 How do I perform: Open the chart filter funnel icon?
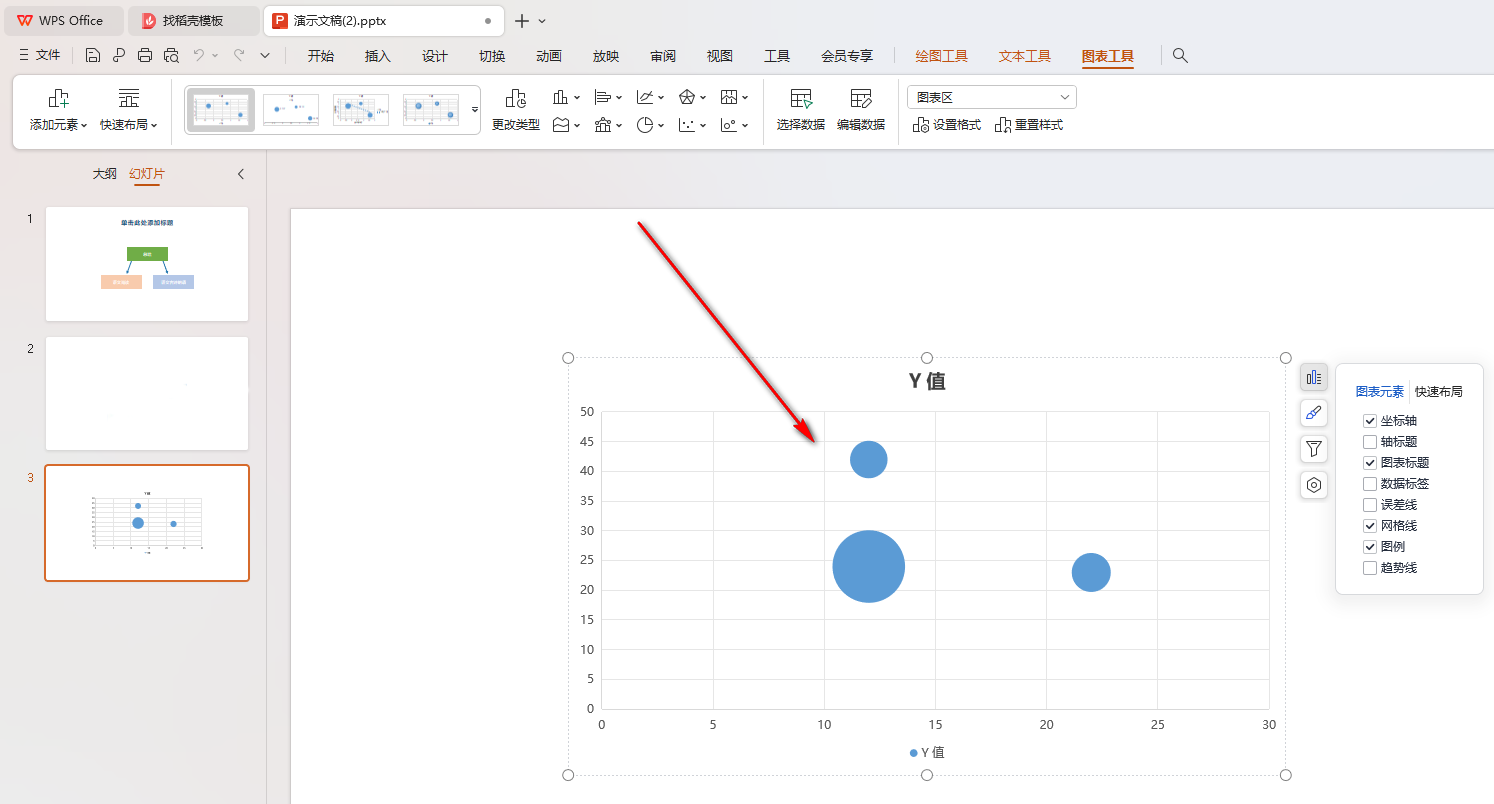[1314, 449]
